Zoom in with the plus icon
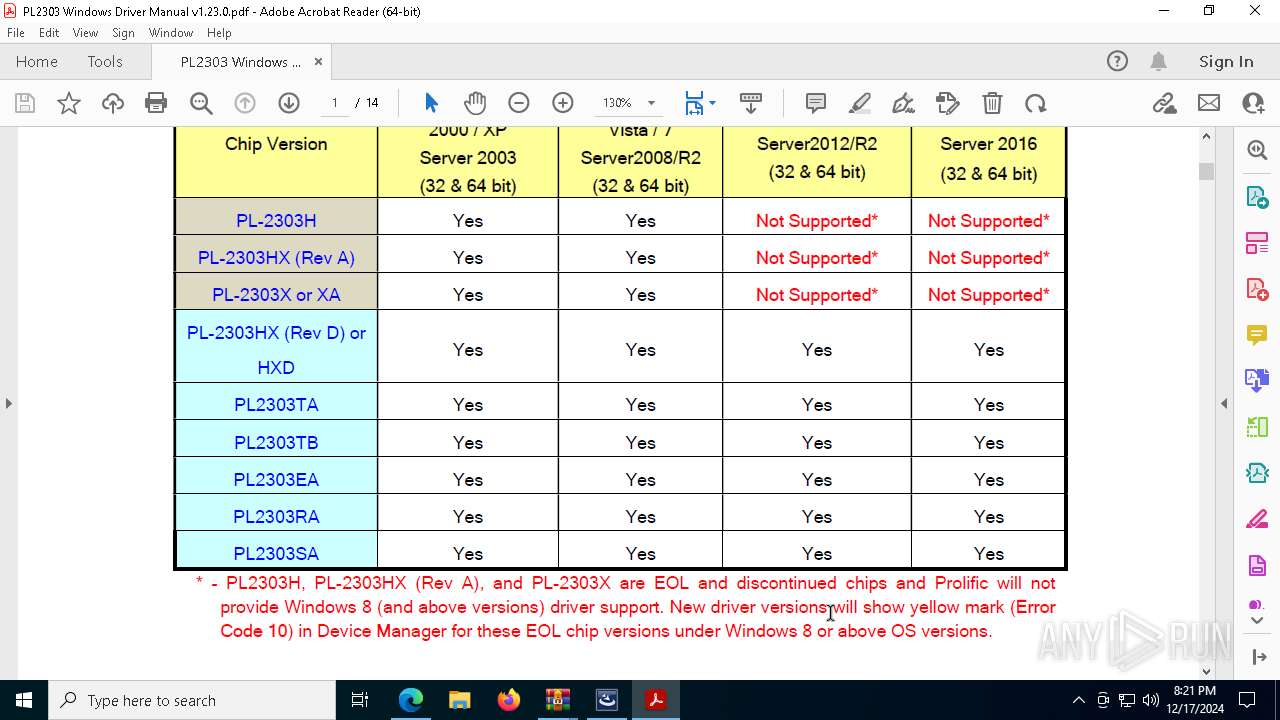This screenshot has width=1280, height=720. pyautogui.click(x=563, y=103)
